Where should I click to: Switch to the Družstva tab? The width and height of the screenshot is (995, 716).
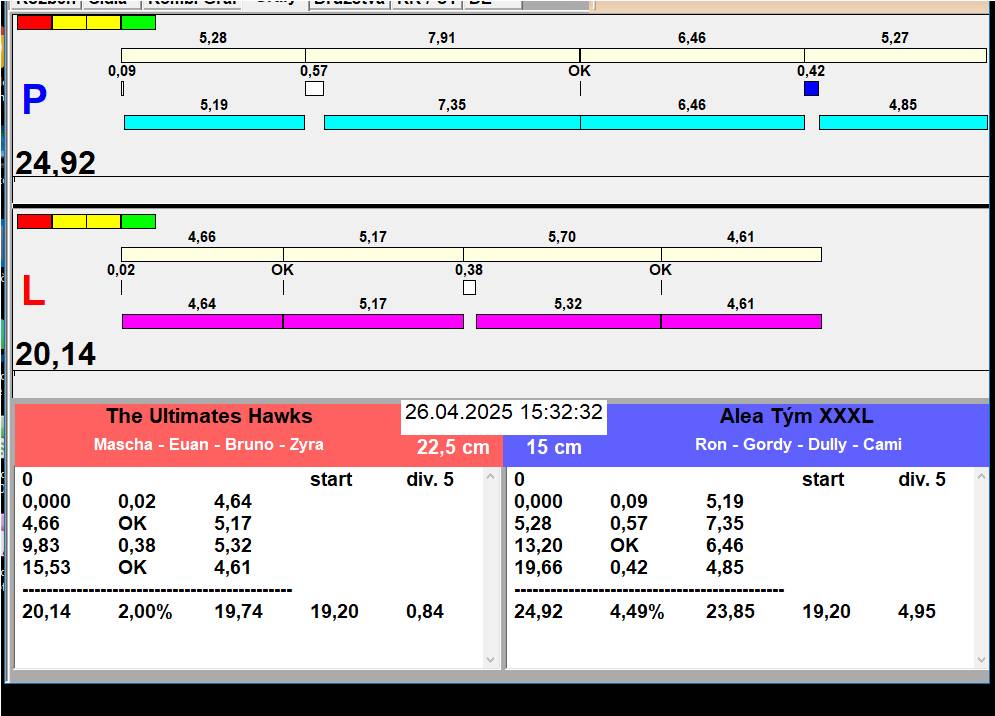pos(348,3)
